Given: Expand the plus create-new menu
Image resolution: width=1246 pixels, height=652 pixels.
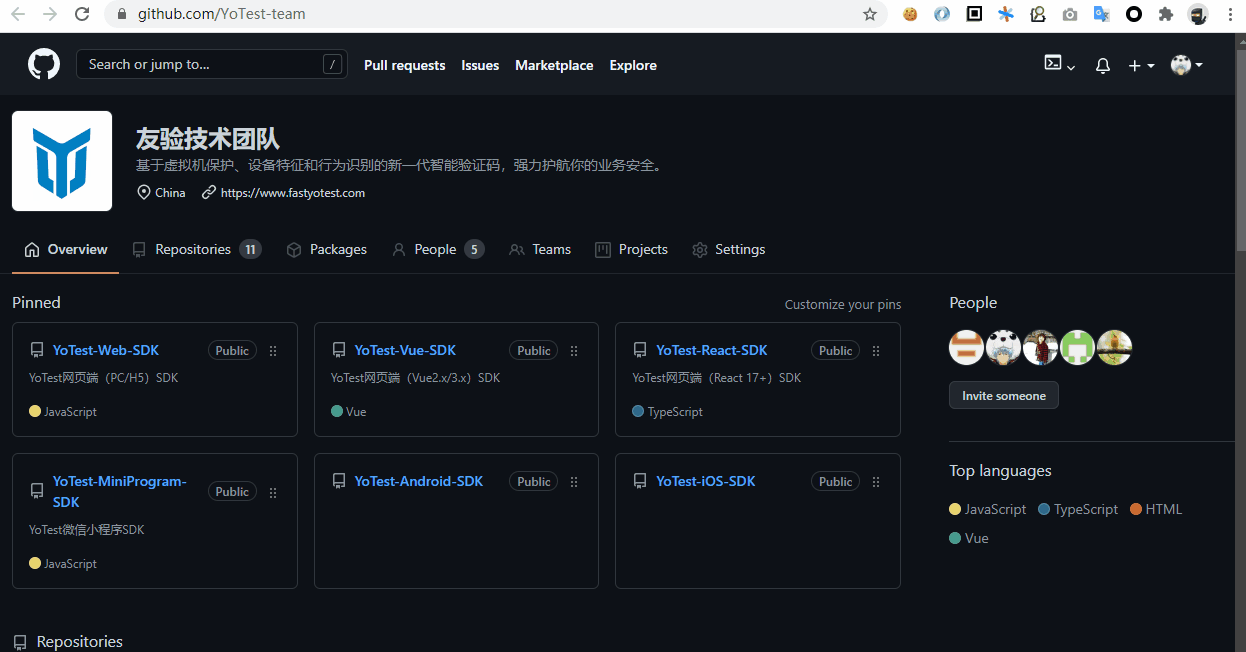Looking at the screenshot, I should tap(1141, 66).
